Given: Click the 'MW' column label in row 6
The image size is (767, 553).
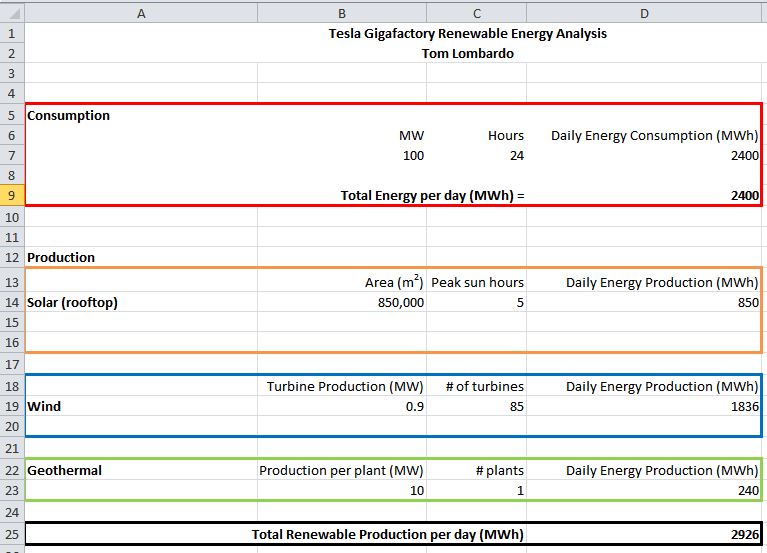Looking at the screenshot, I should click(411, 135).
